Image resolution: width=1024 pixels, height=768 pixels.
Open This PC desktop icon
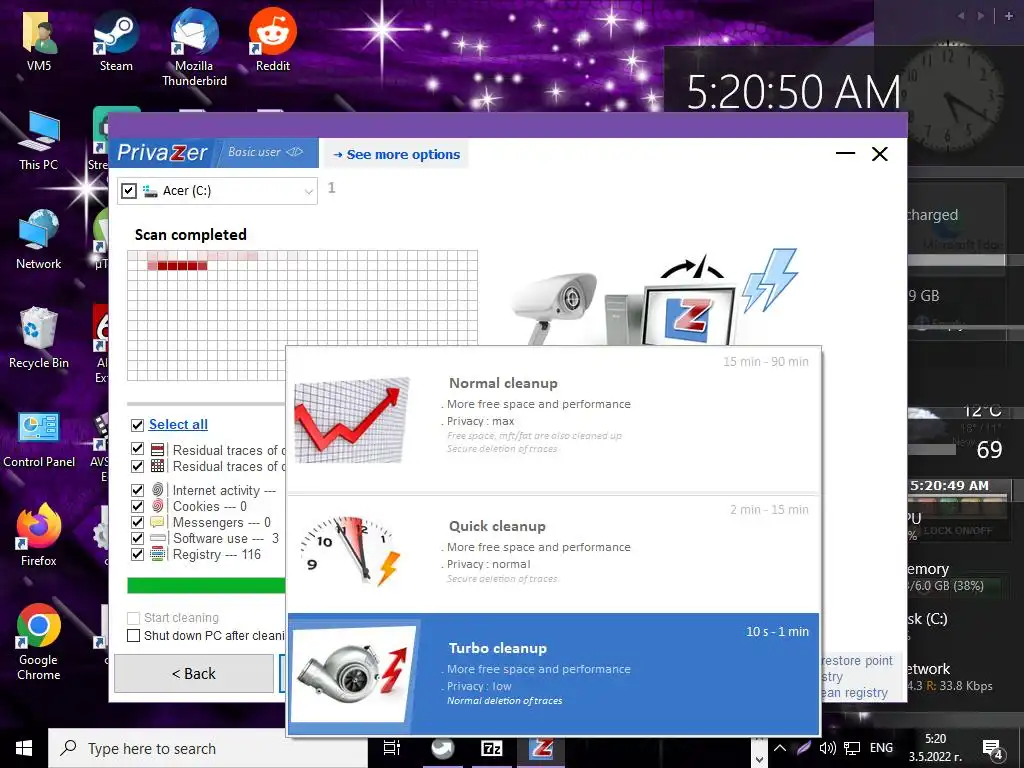(x=39, y=141)
